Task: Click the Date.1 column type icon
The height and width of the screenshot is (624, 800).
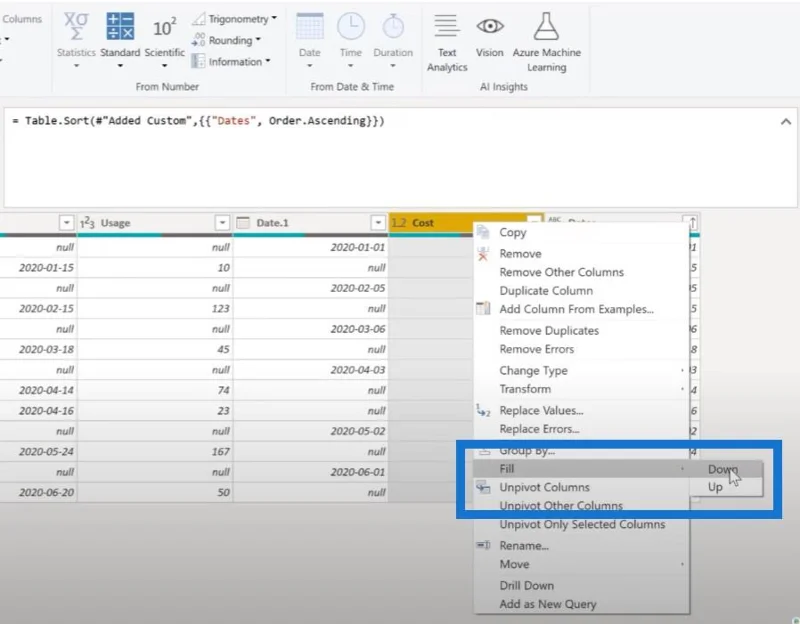Action: (243, 223)
